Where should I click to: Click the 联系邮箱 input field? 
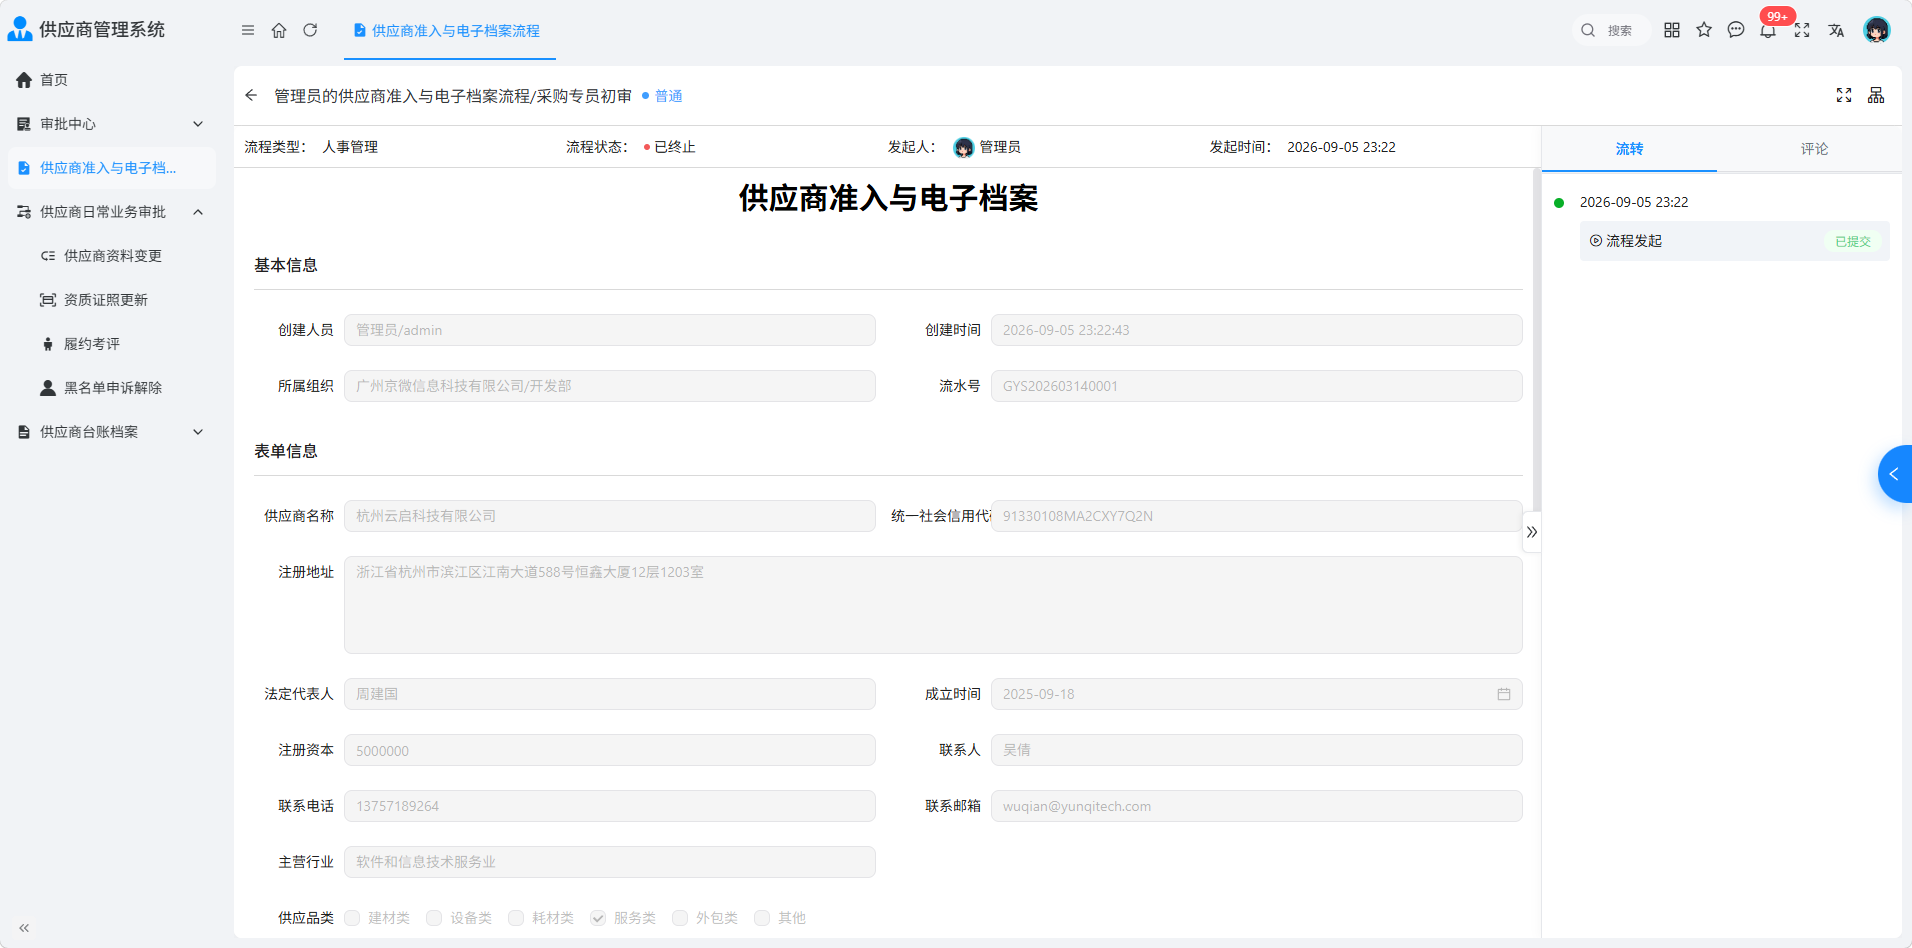coord(1257,806)
